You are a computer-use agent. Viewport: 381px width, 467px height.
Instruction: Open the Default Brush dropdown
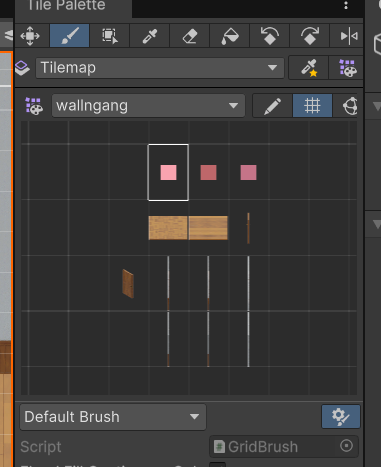pyautogui.click(x=113, y=417)
